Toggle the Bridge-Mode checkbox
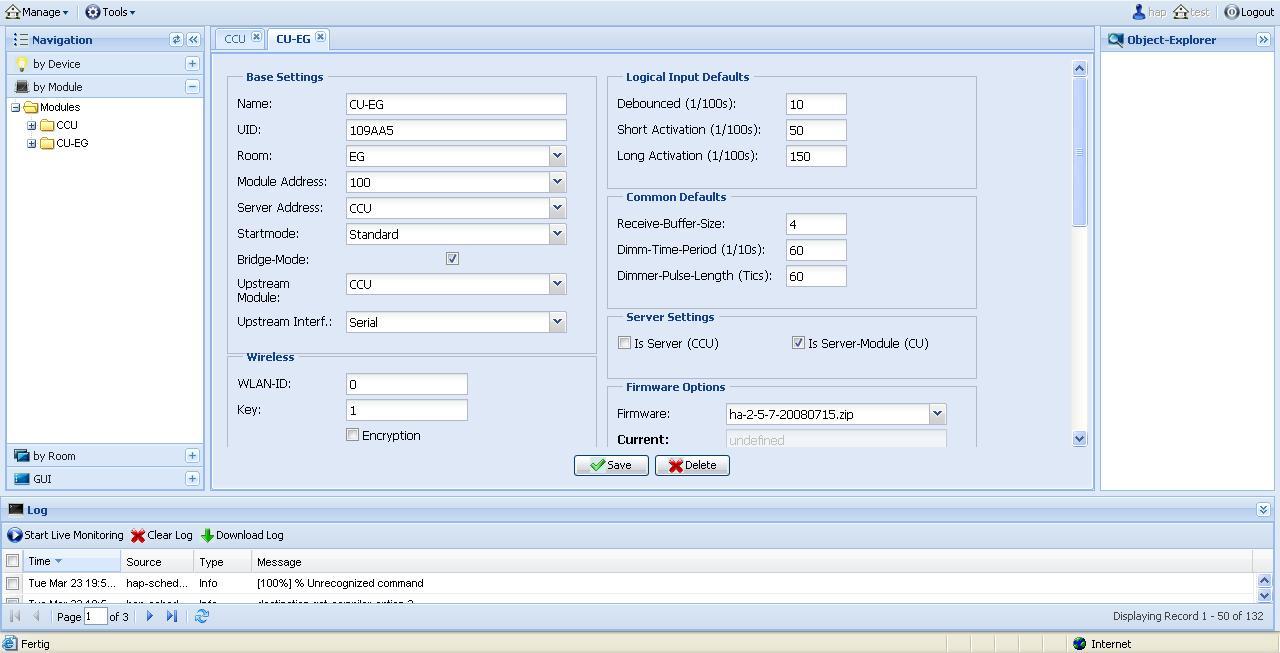 coord(452,258)
